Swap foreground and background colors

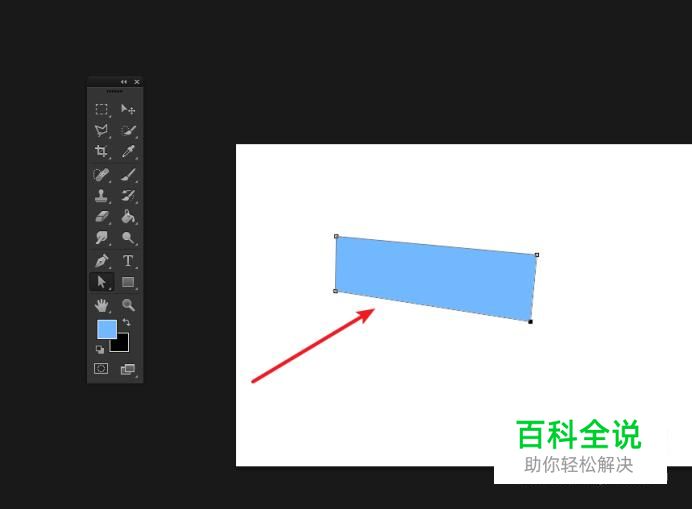(127, 322)
